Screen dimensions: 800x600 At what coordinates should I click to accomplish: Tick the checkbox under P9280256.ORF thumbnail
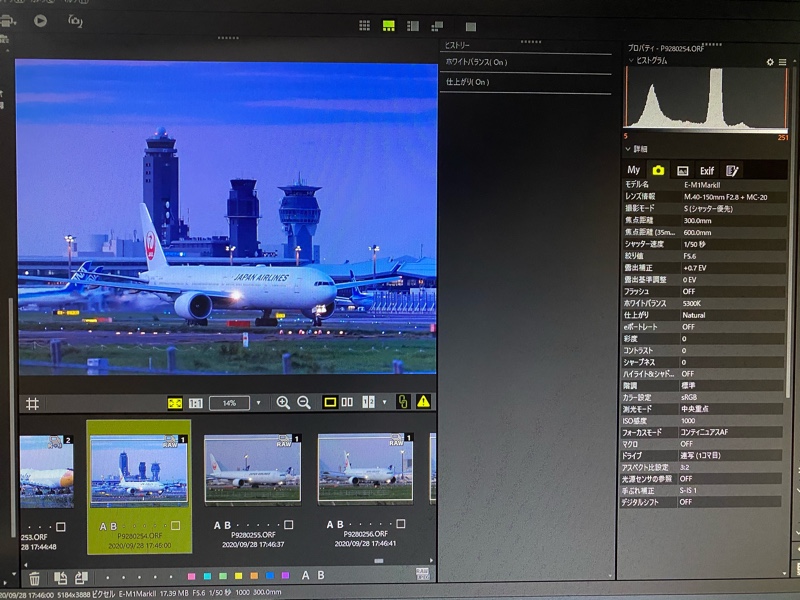click(x=401, y=523)
